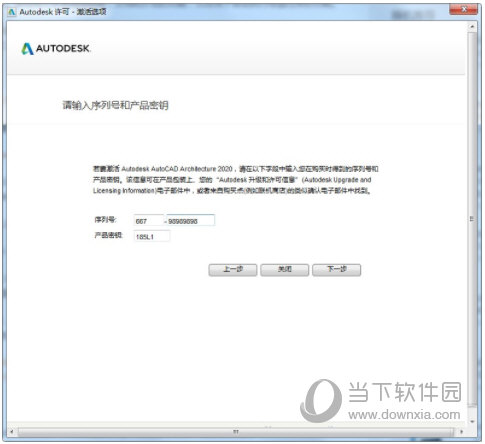Click the Autodesk logo in header

pyautogui.click(x=56, y=49)
